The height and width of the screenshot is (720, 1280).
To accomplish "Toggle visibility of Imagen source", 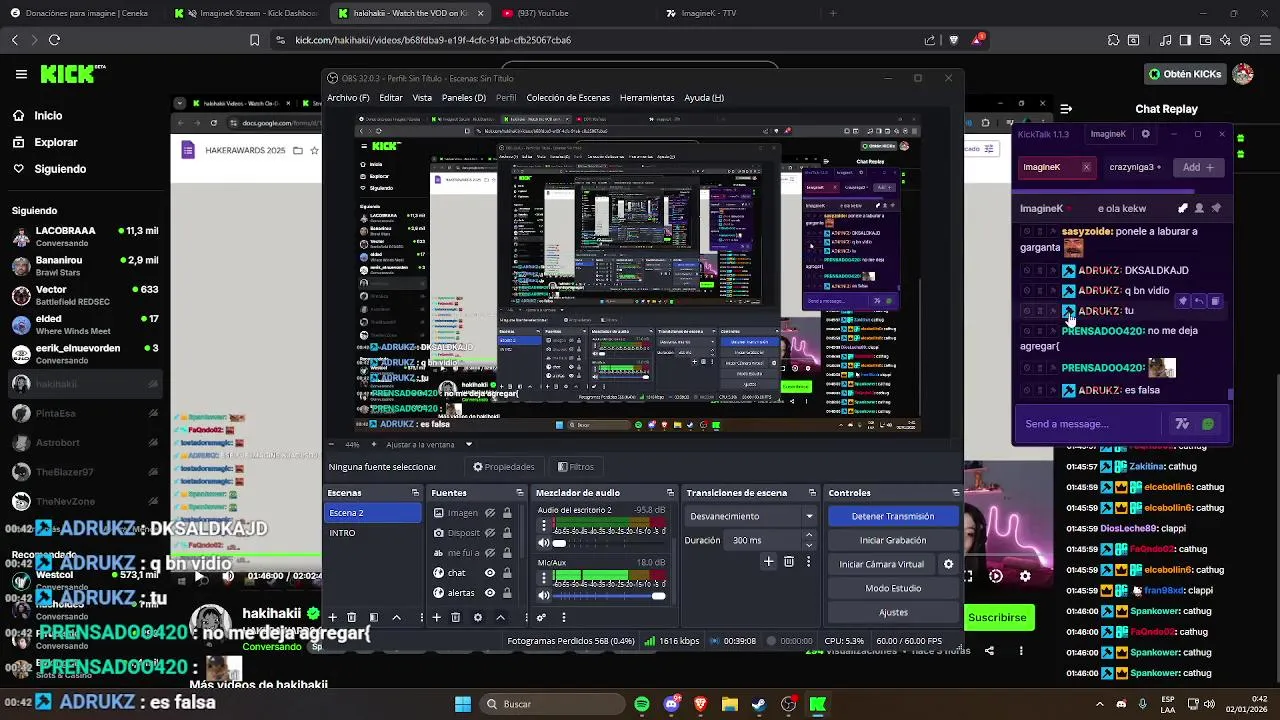I will [490, 513].
